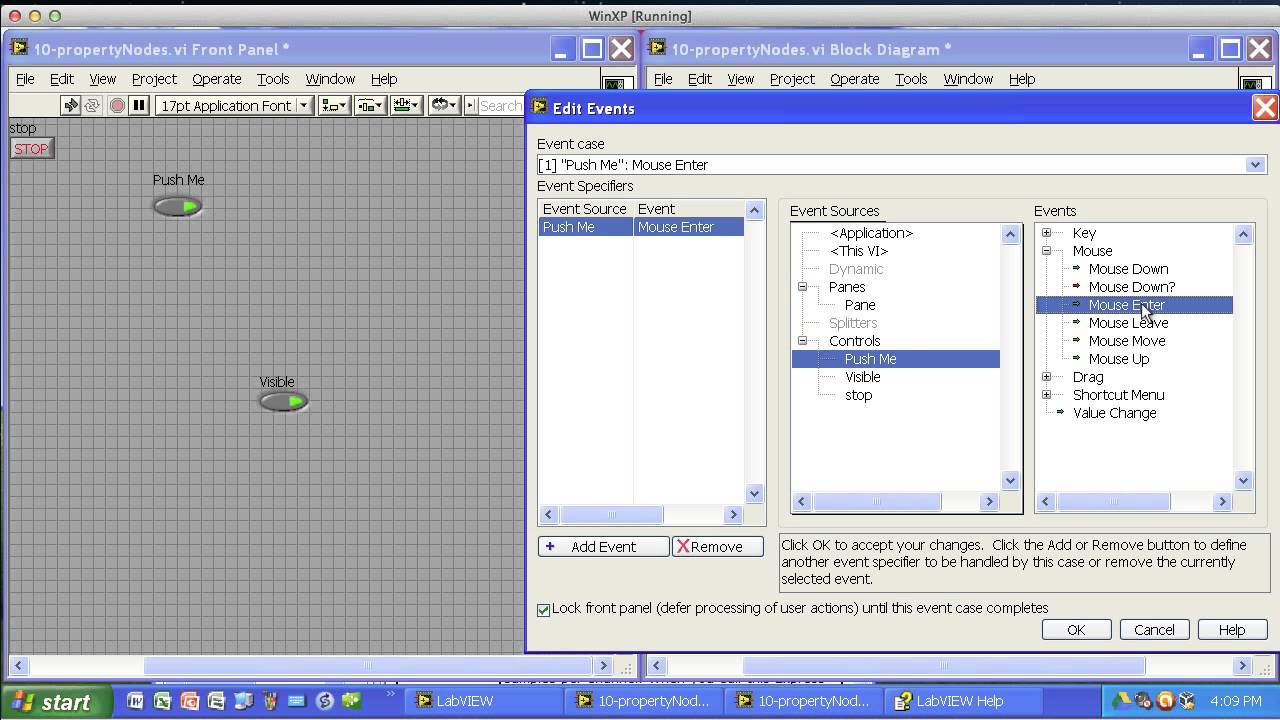
Task: Click the Value Change event arrow icon
Action: [x=1061, y=412]
